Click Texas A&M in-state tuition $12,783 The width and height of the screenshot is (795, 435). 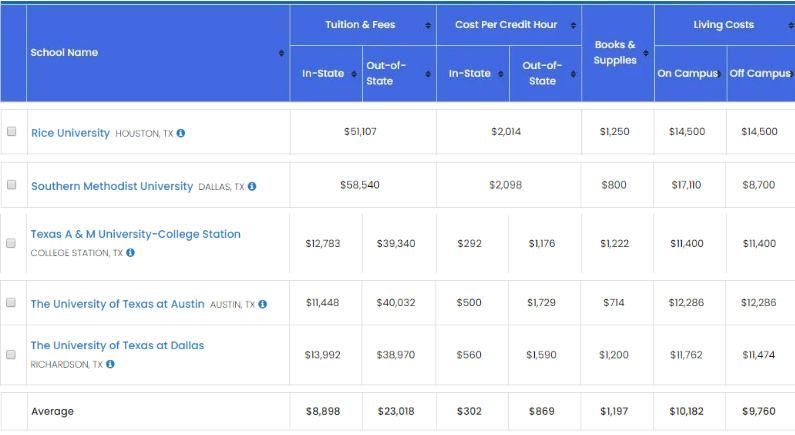323,244
